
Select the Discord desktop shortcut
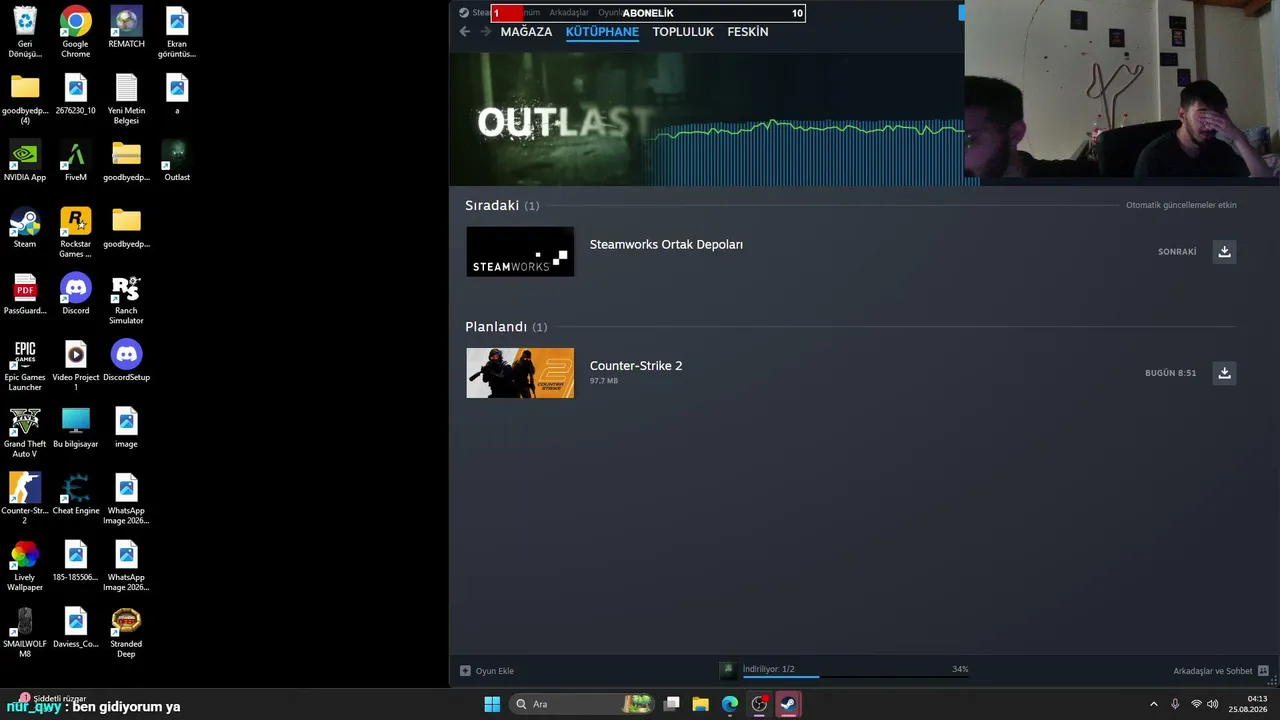point(75,294)
